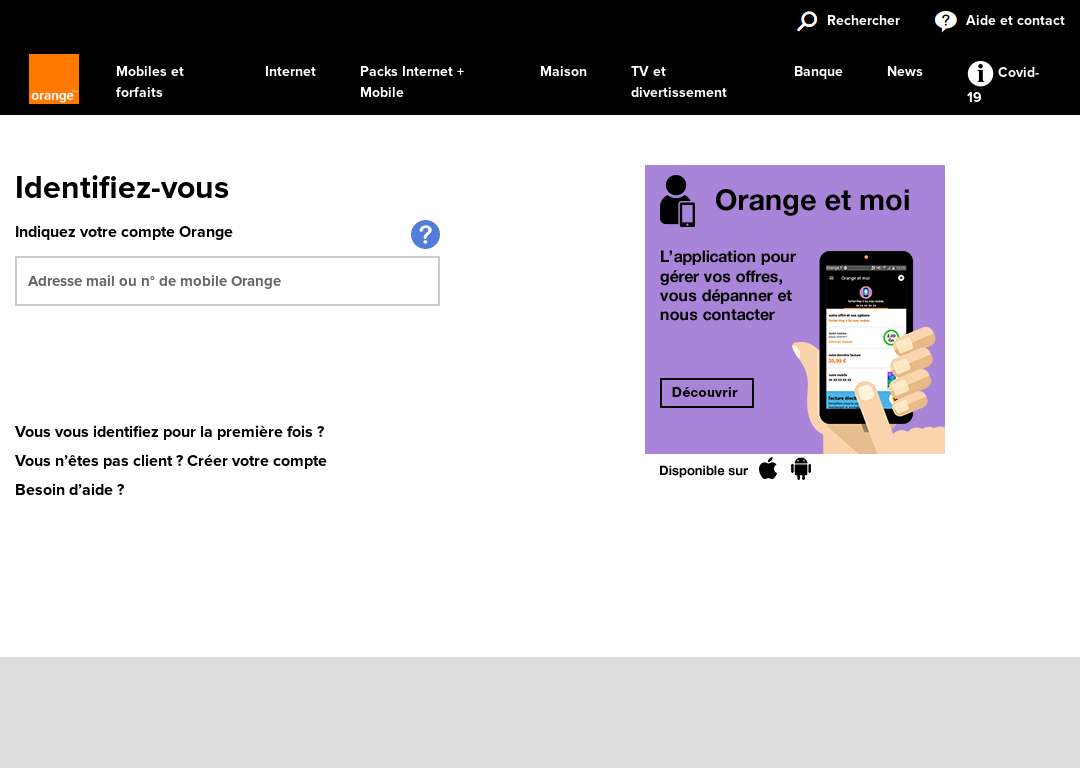Click the phone screenshot in Orange et moi banner
This screenshot has width=1080, height=768.
click(866, 337)
